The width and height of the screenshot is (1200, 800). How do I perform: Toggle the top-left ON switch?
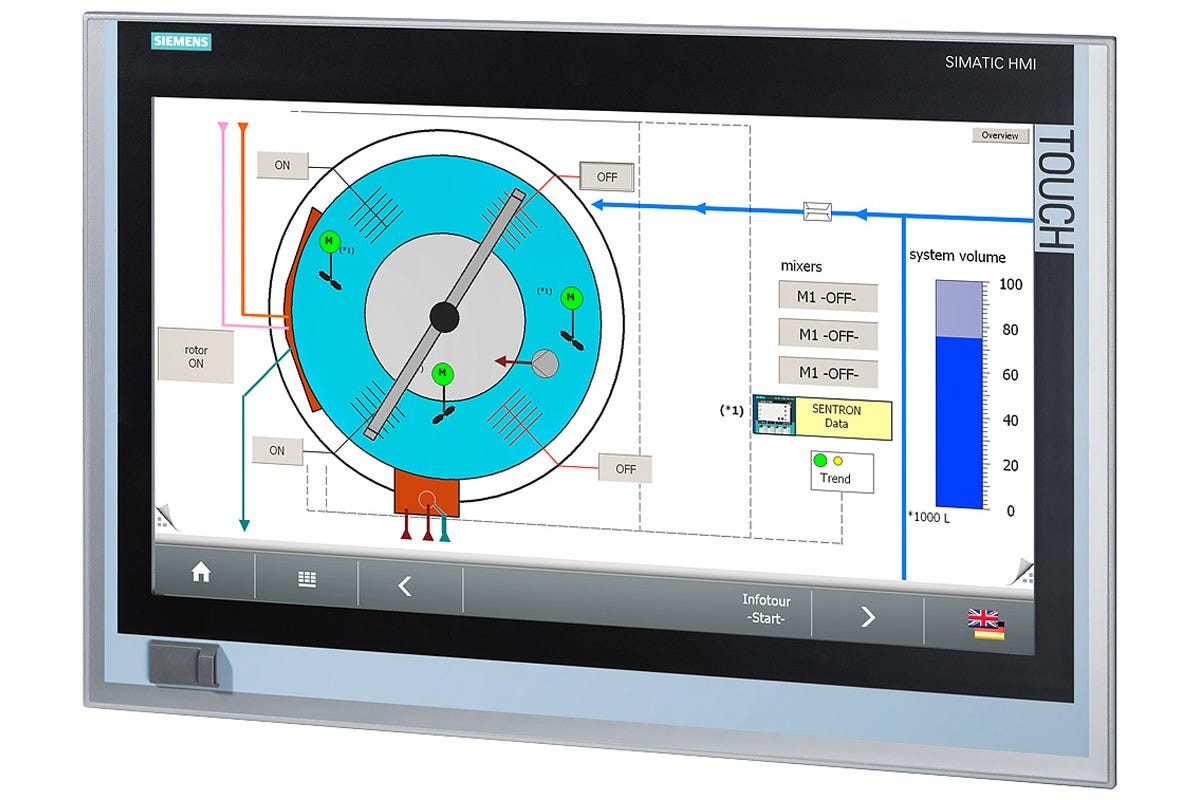coord(282,165)
